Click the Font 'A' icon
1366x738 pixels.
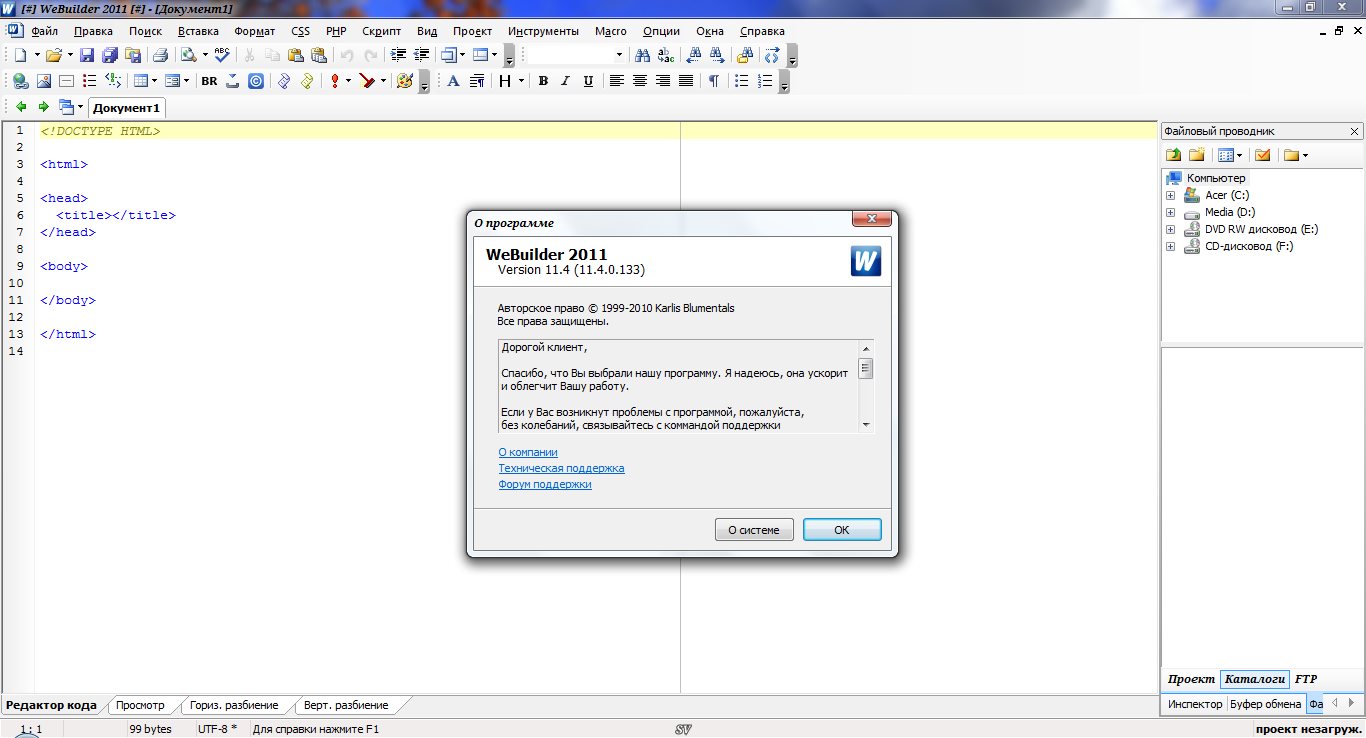(x=453, y=81)
